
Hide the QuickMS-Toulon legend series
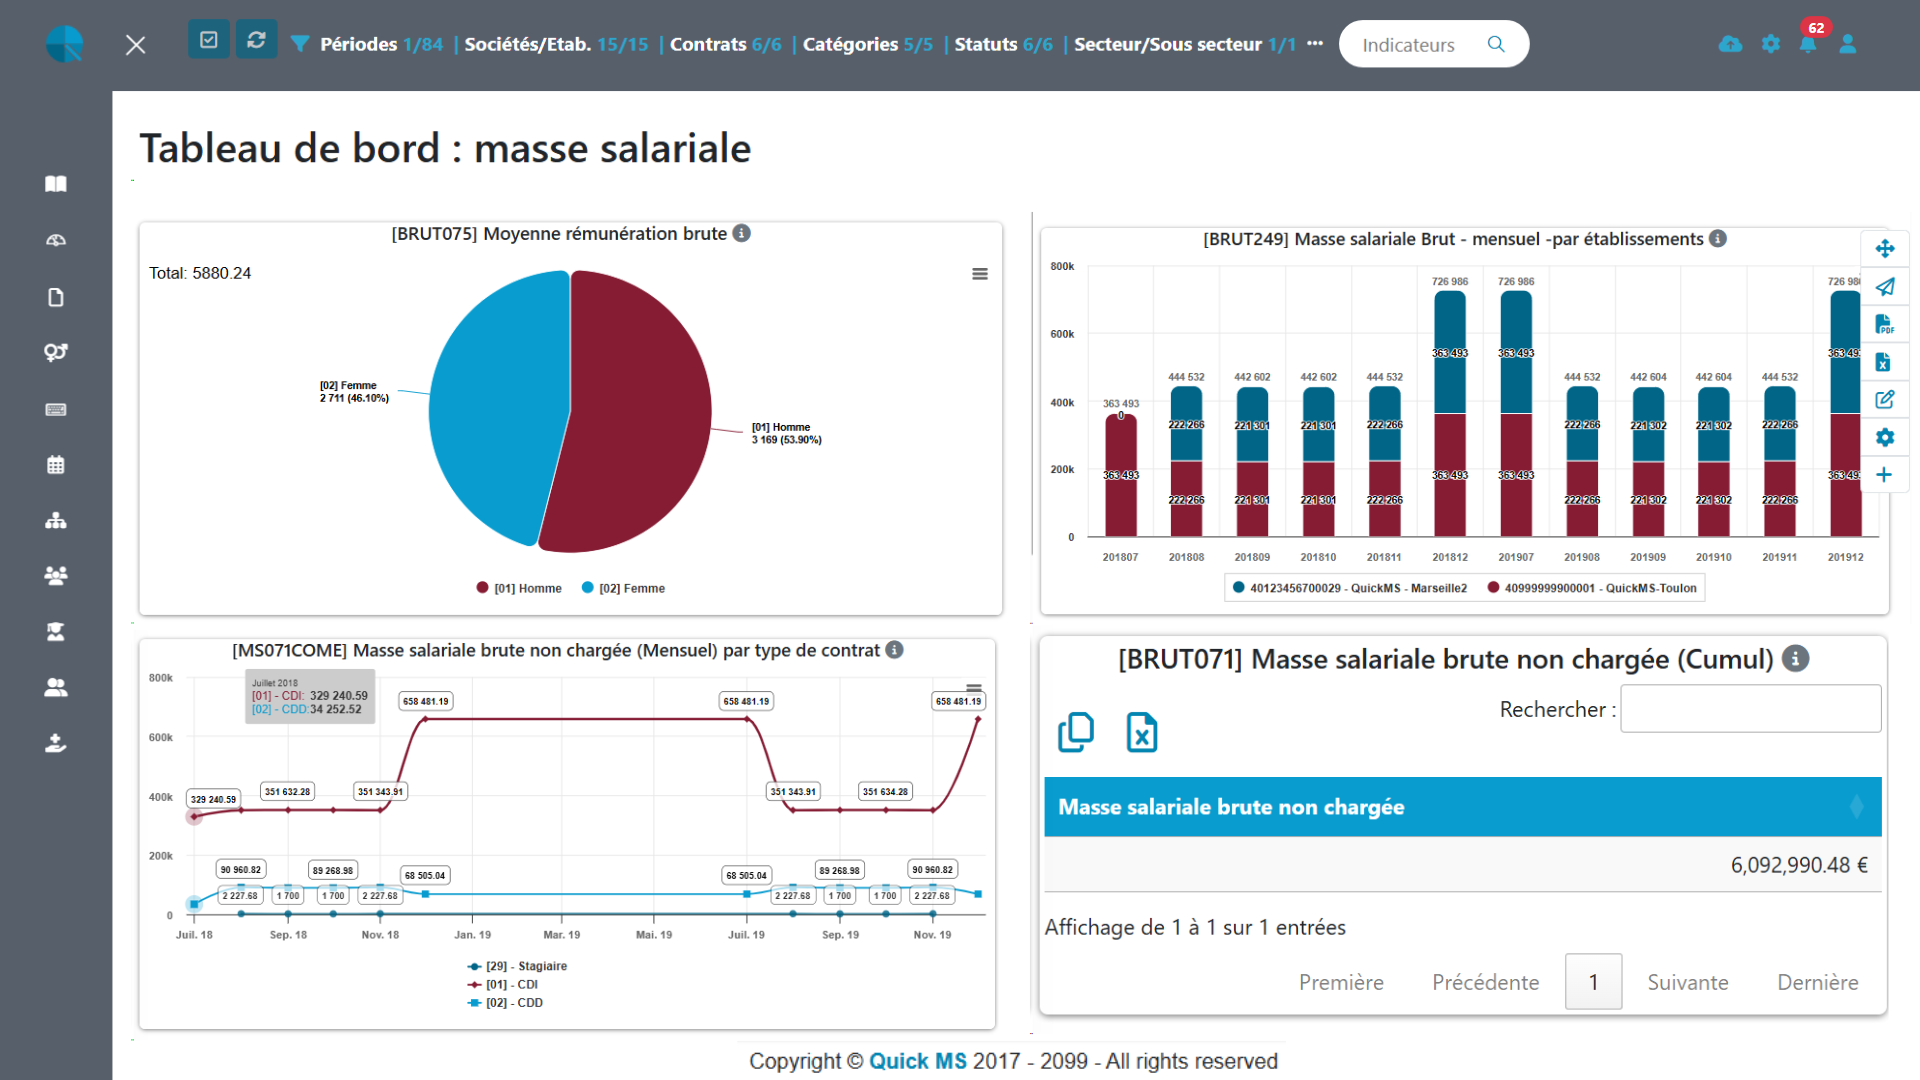click(x=1592, y=588)
